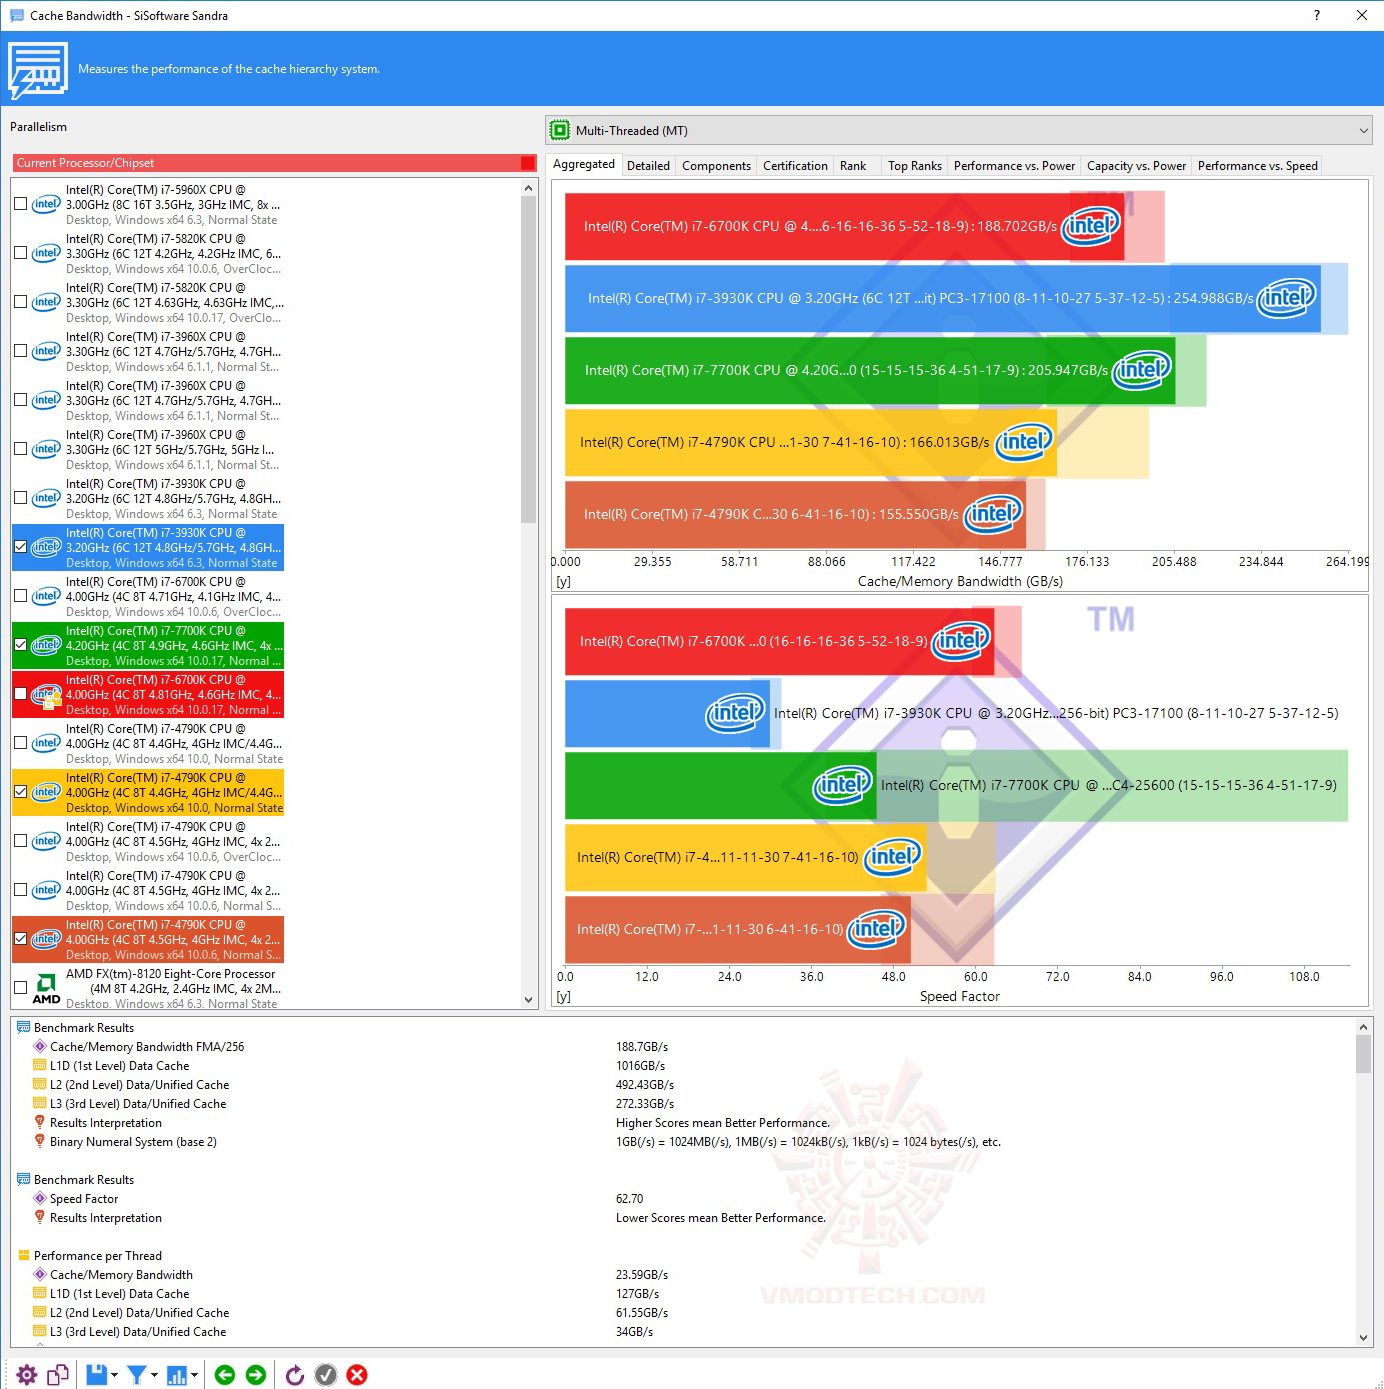Click the results panel scroll-down arrow

[1363, 1337]
